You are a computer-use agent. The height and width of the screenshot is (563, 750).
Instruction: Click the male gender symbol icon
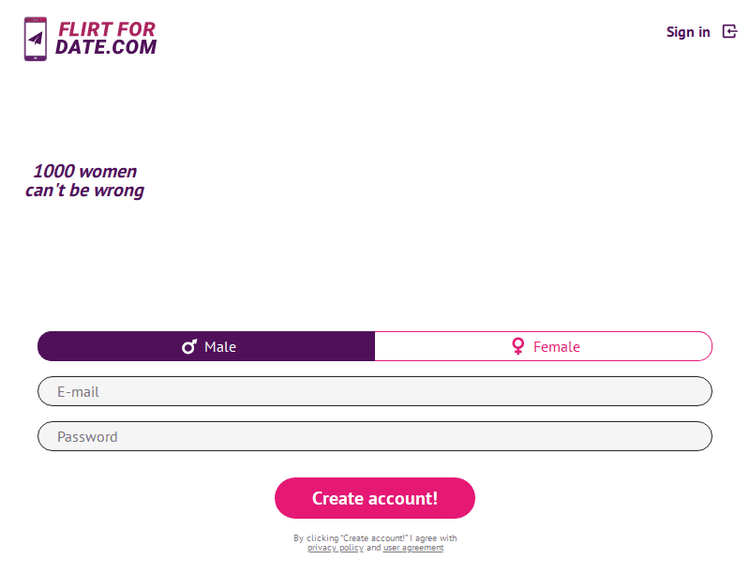click(189, 347)
